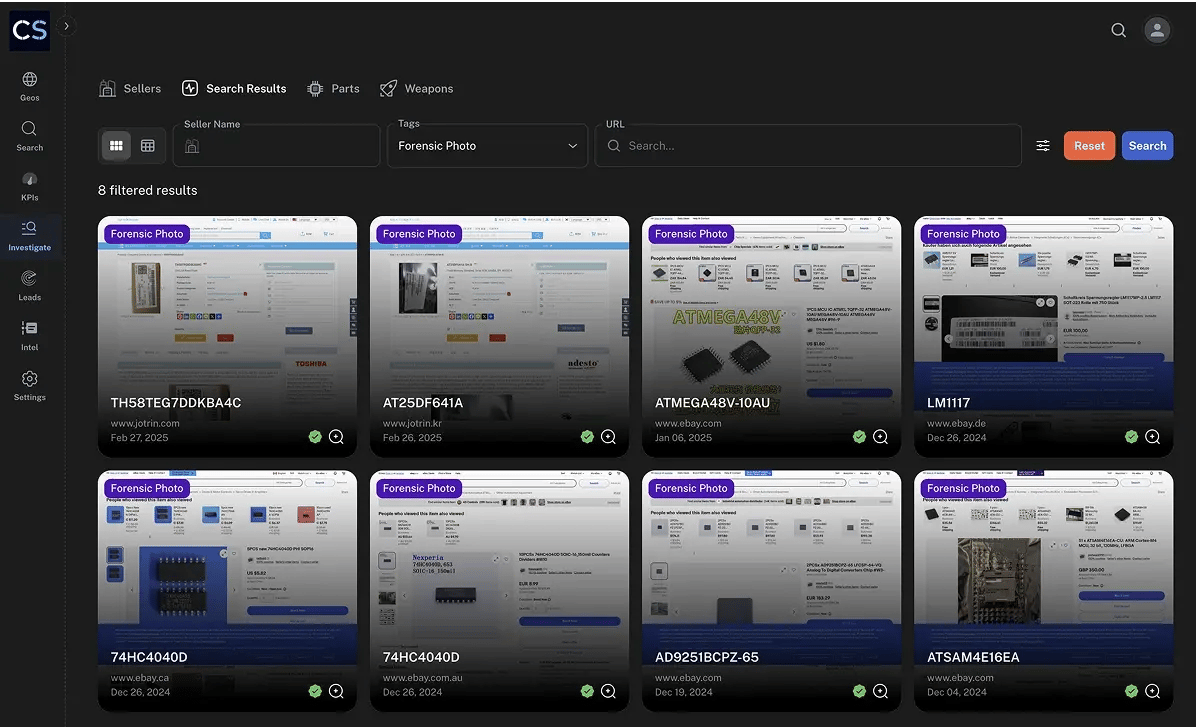
Task: Expand the sidebar with the chevron arrow
Action: pos(66,26)
